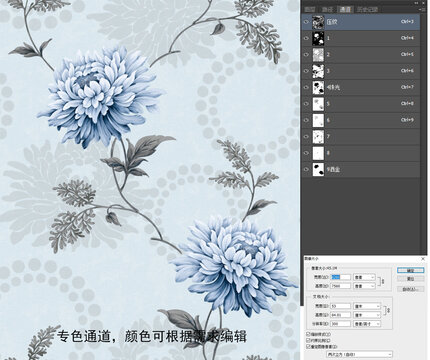Click the document height input field
Viewport: 430px width, 360px height.
click(341, 315)
